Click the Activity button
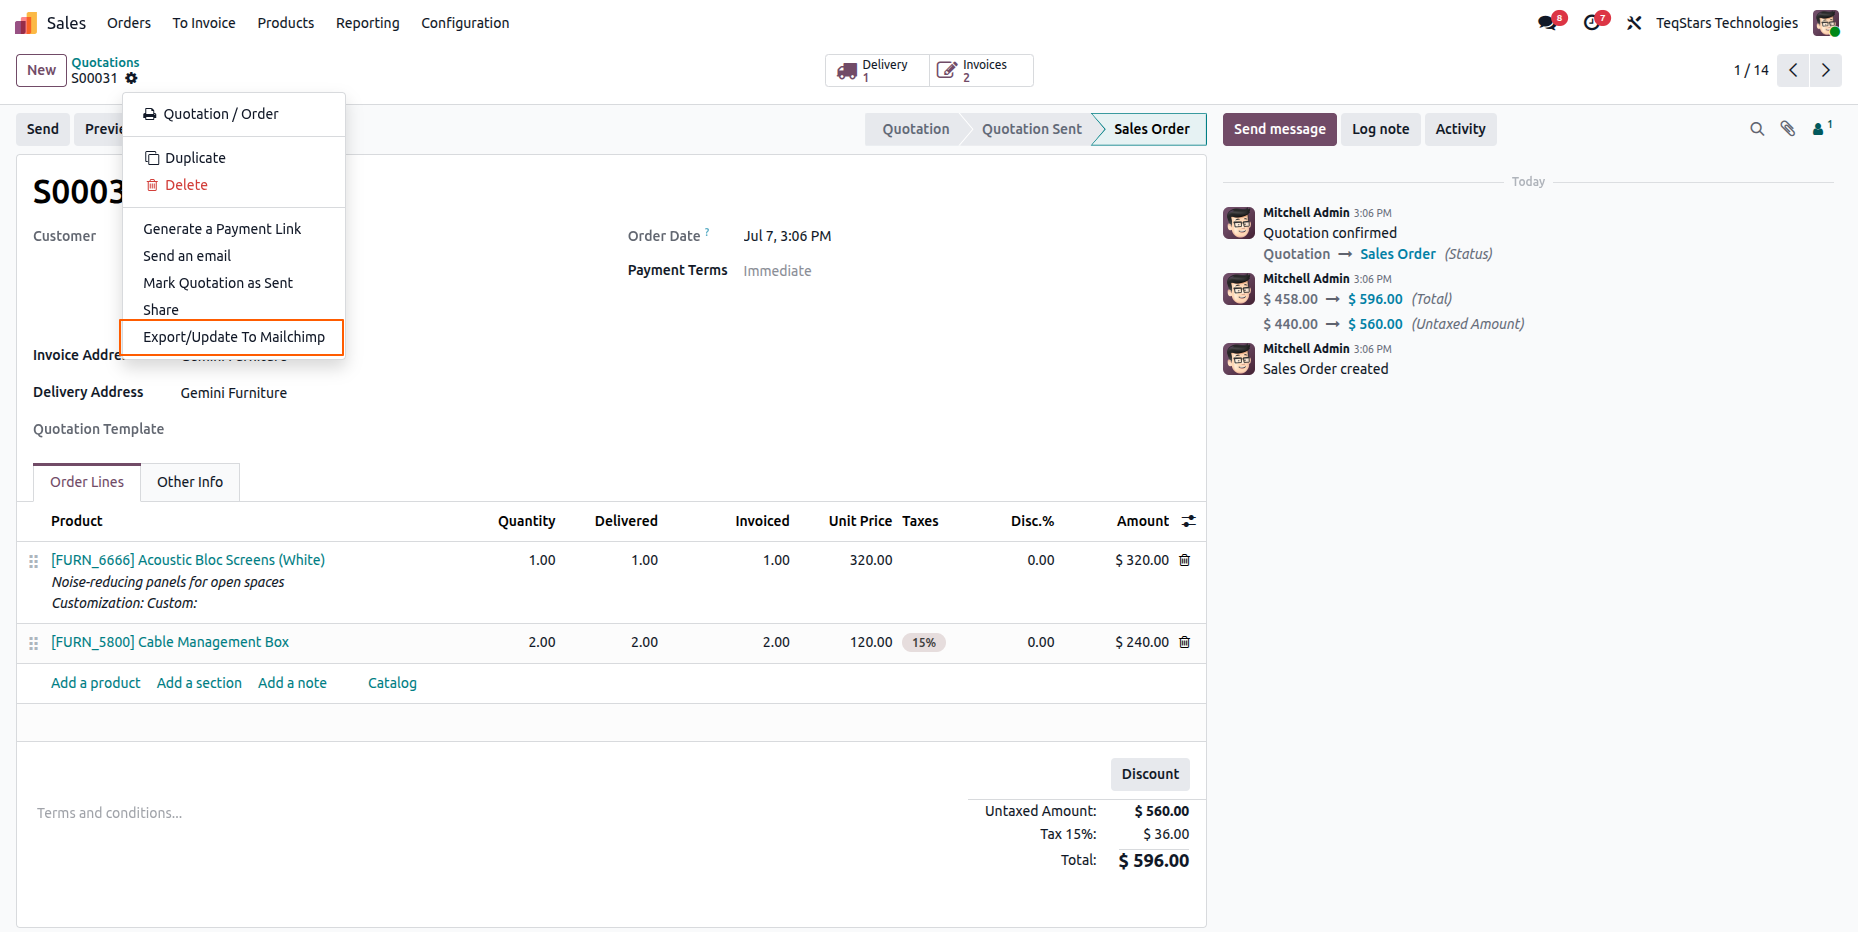 pos(1460,129)
